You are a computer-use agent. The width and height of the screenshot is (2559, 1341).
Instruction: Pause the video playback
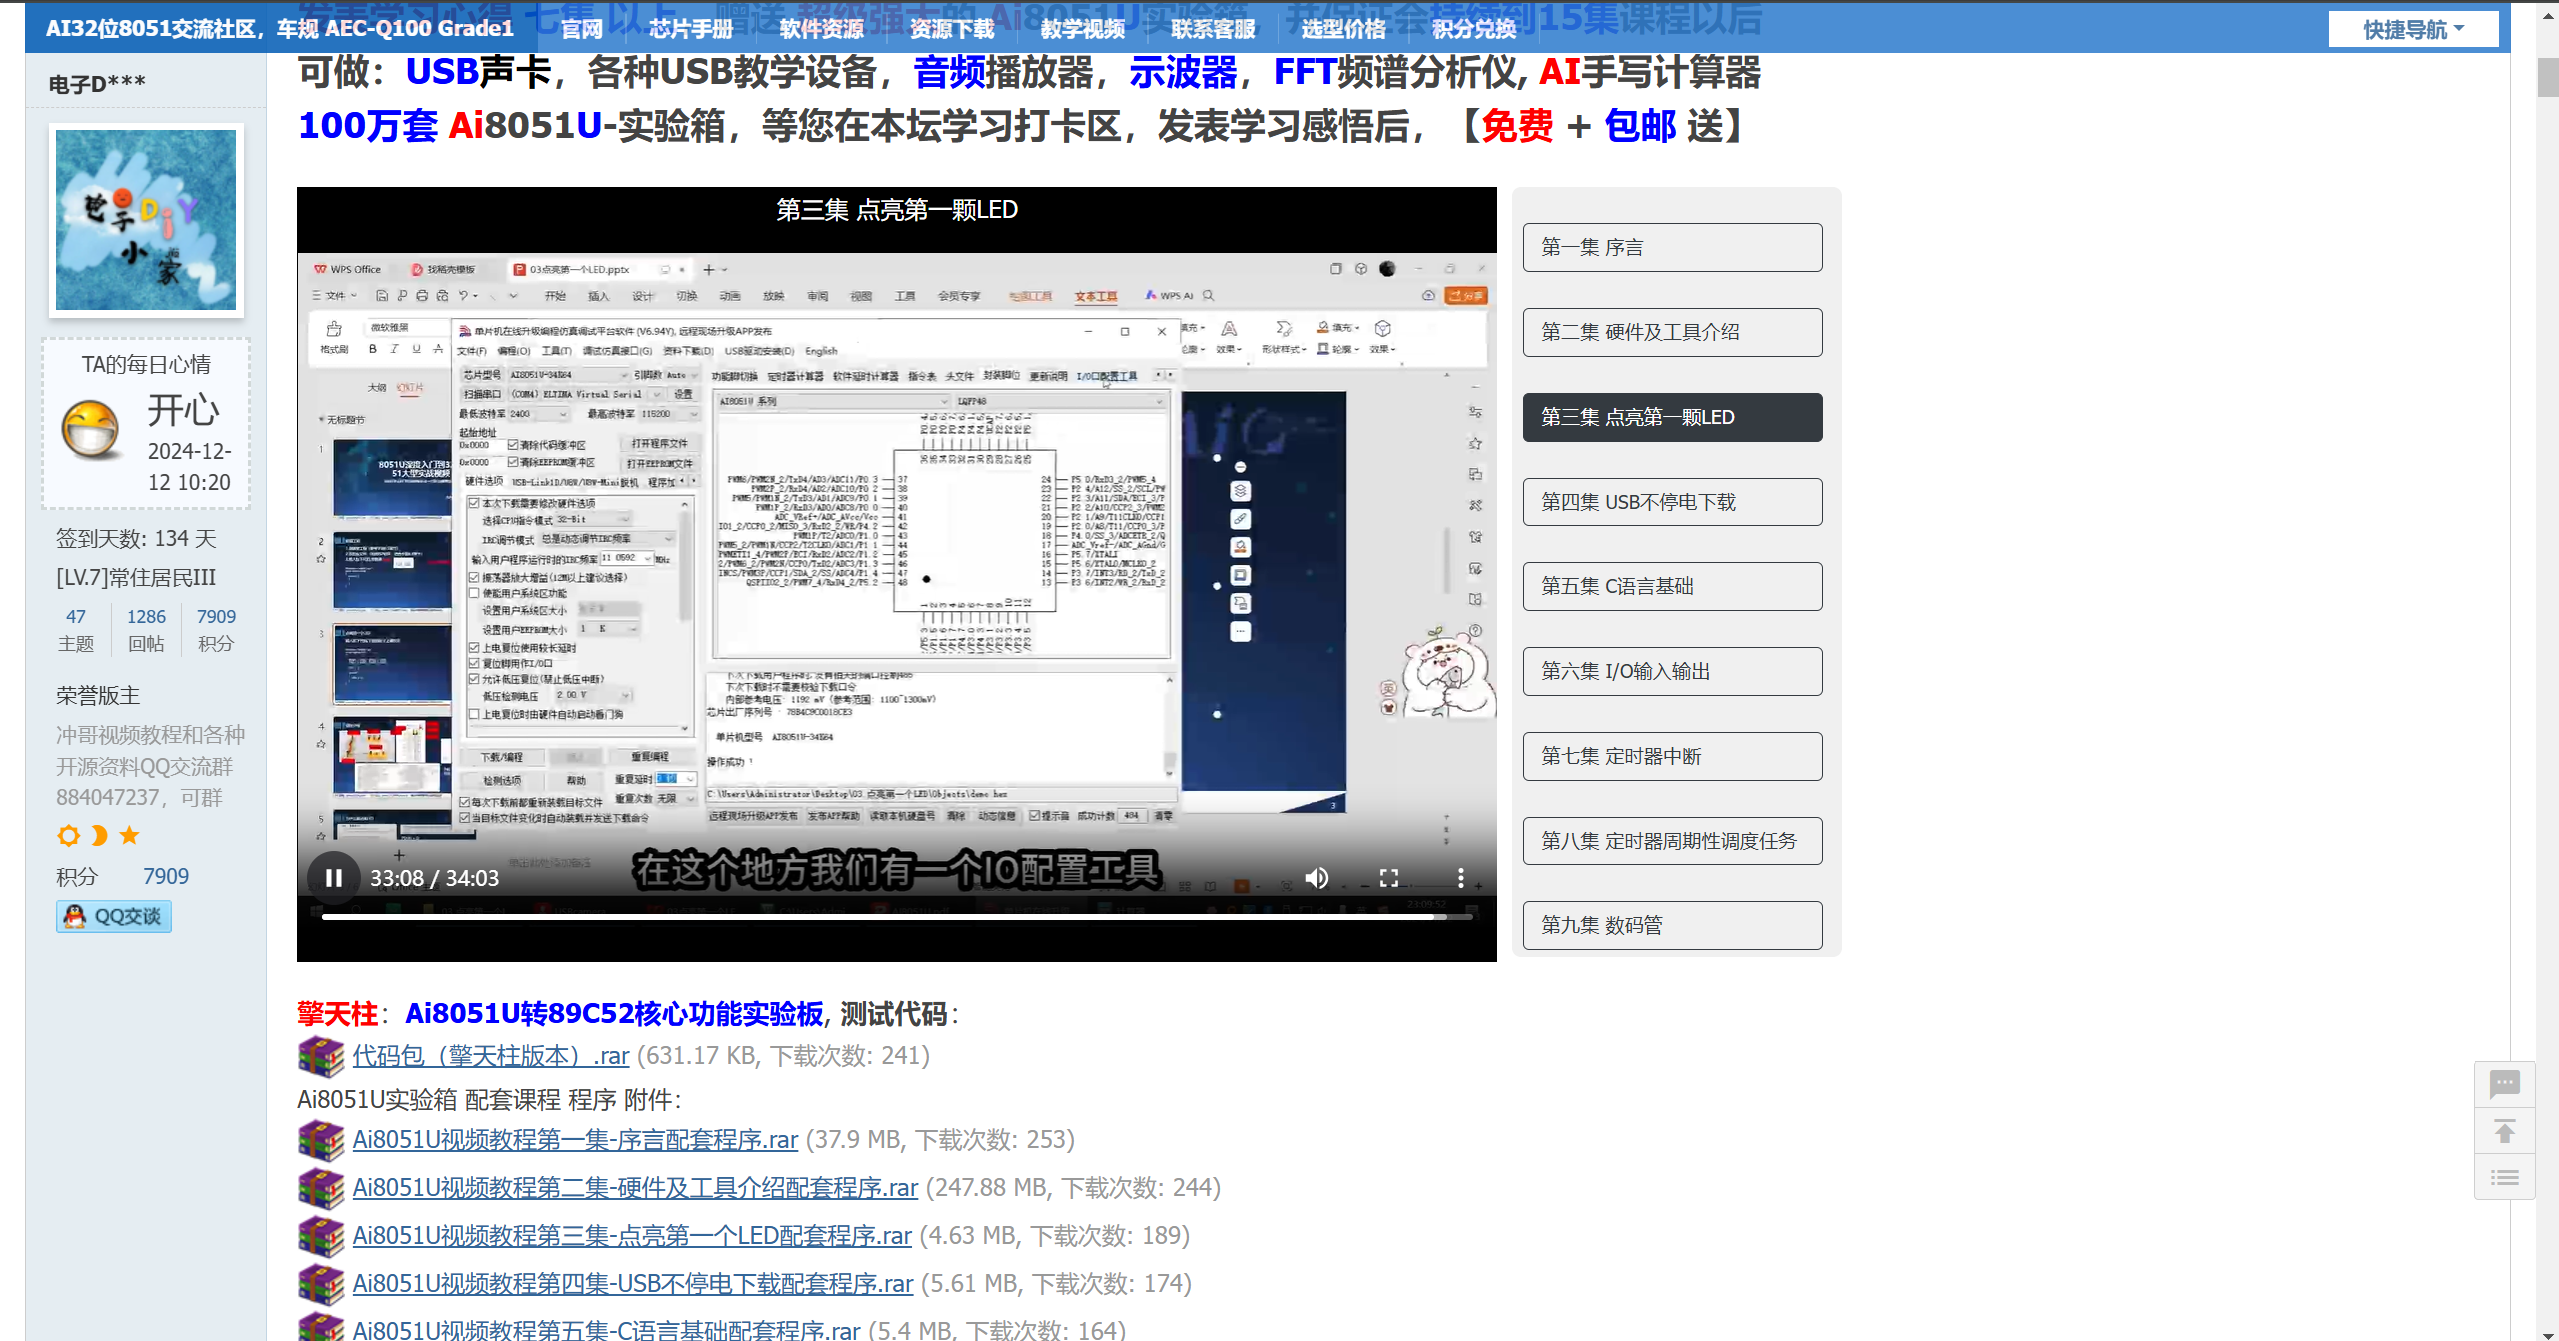click(x=334, y=878)
